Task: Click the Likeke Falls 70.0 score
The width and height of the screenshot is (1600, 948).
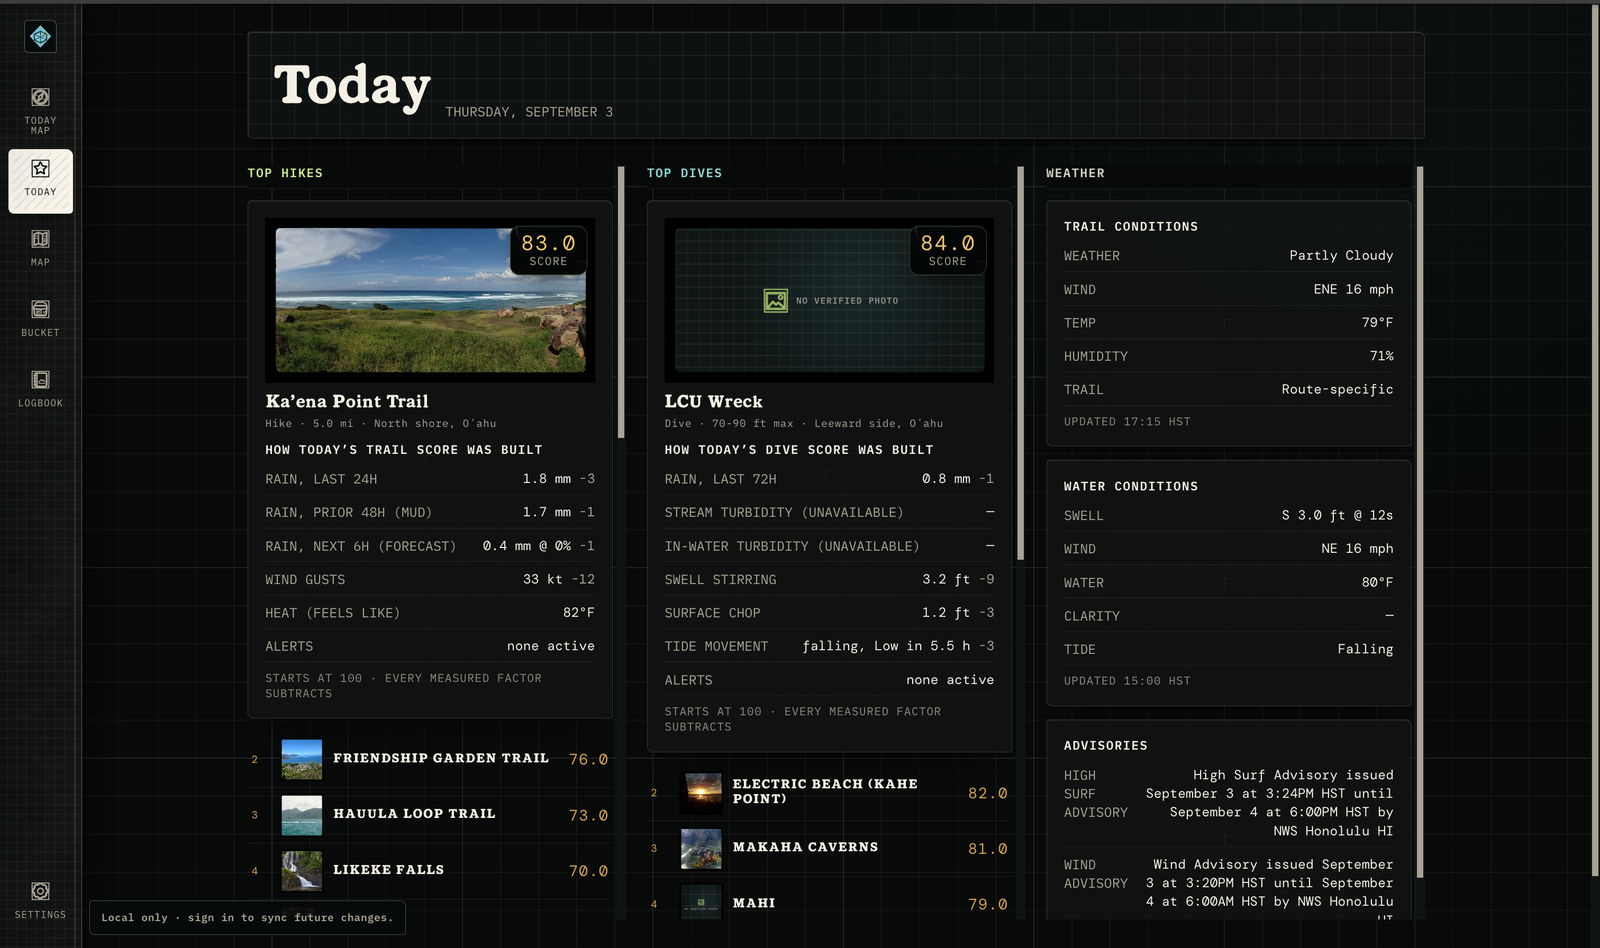Action: (x=588, y=871)
